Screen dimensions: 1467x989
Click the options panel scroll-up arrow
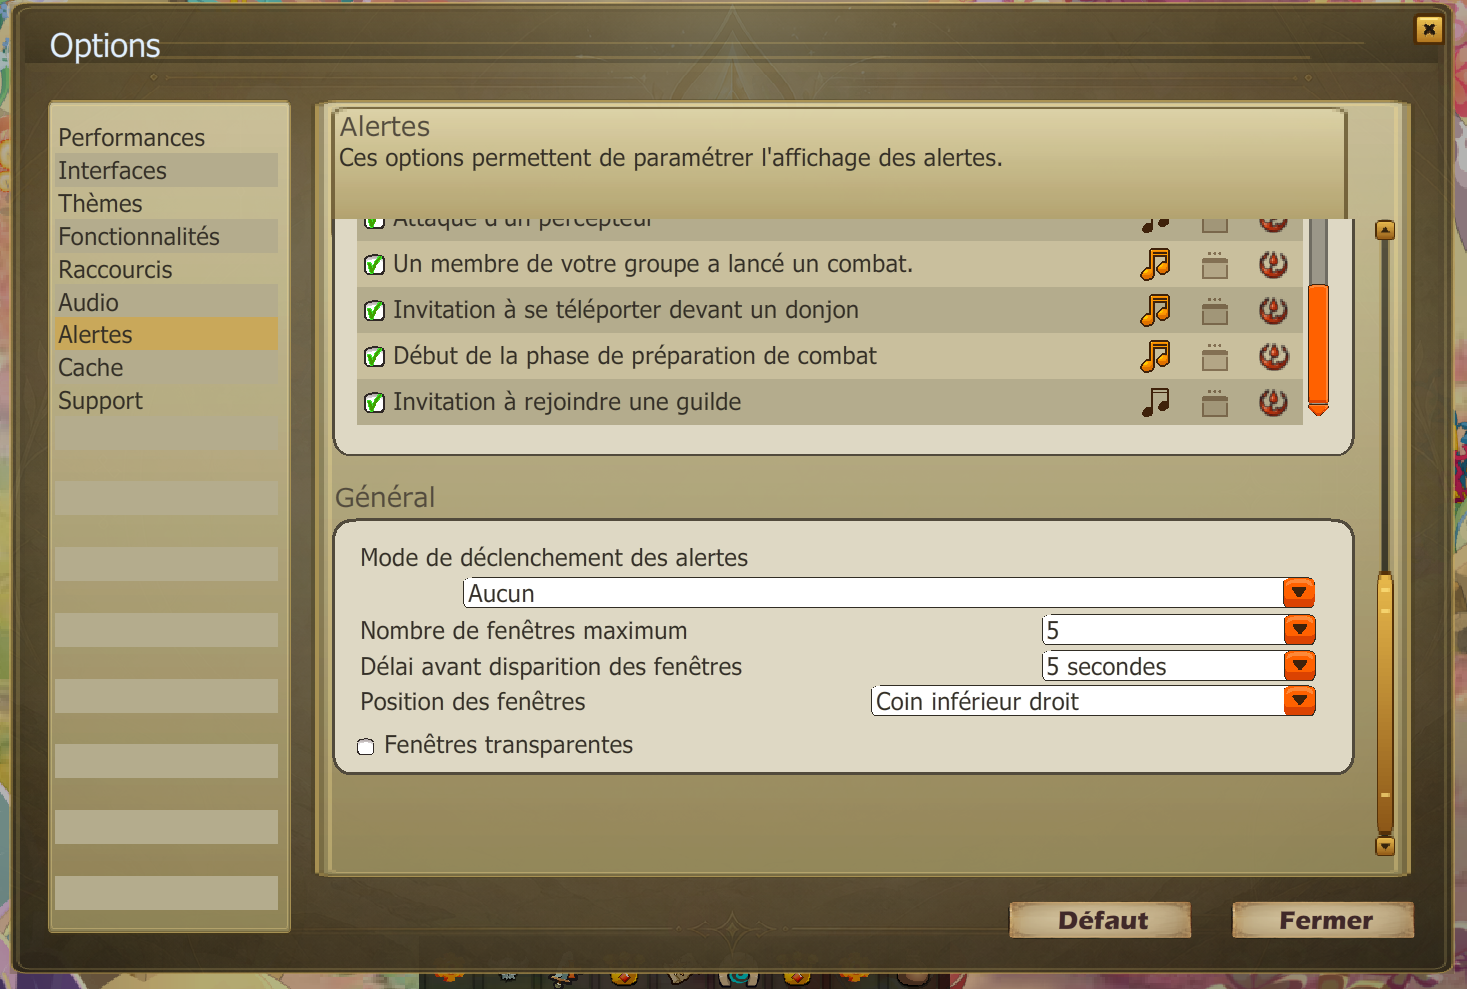(x=1385, y=230)
